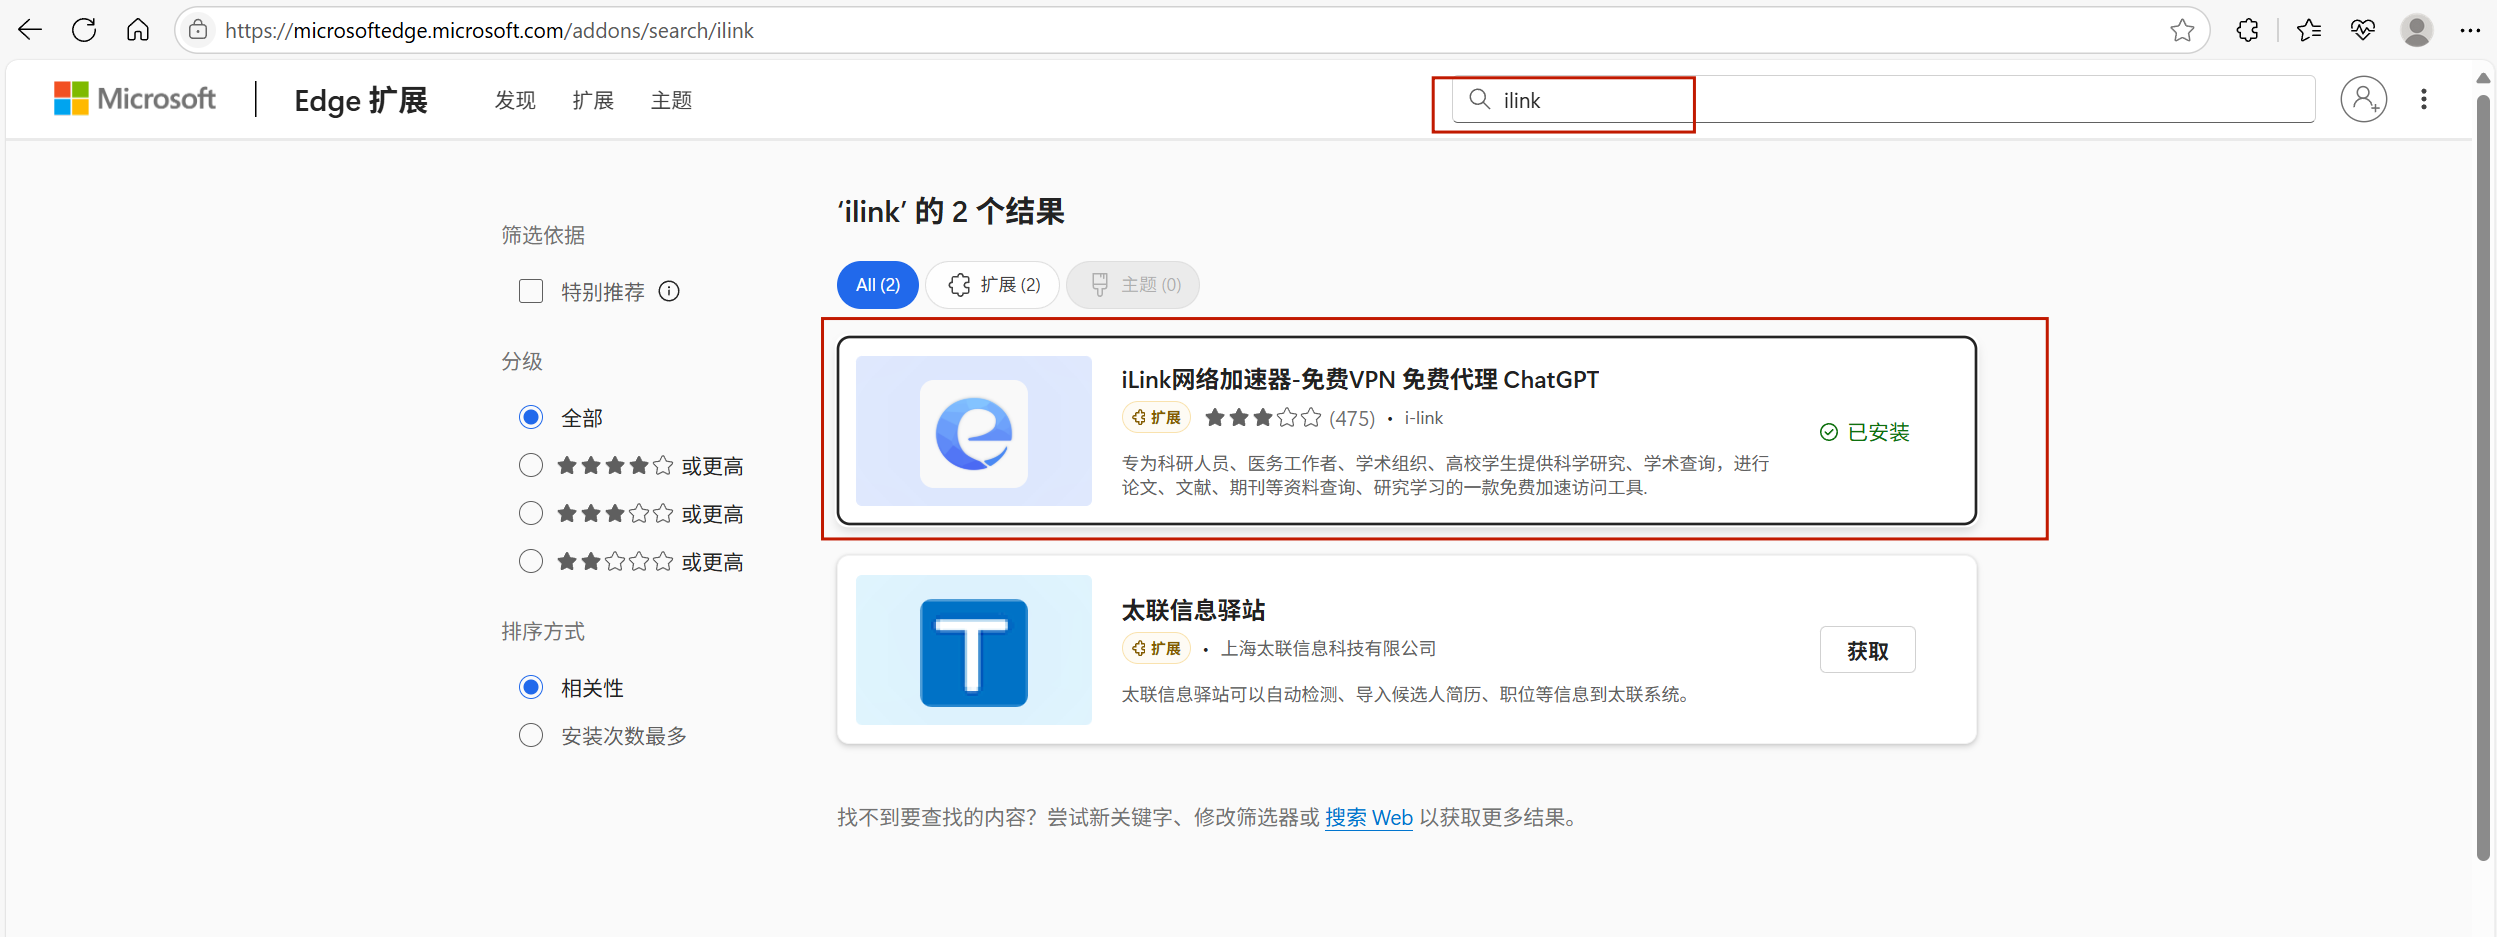Click 获取 button for 太联信息驿站
Viewport: 2497px width, 937px height.
1867,651
